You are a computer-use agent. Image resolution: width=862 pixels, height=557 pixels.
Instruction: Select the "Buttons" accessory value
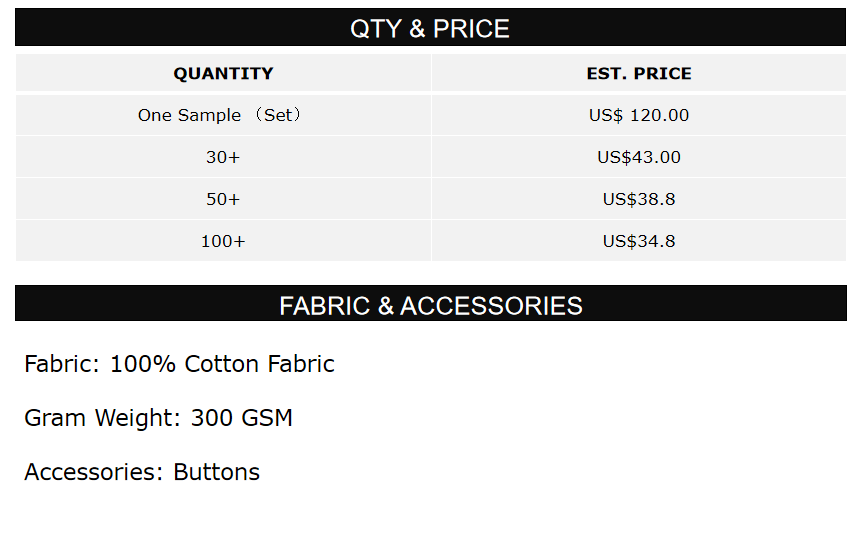(x=216, y=472)
